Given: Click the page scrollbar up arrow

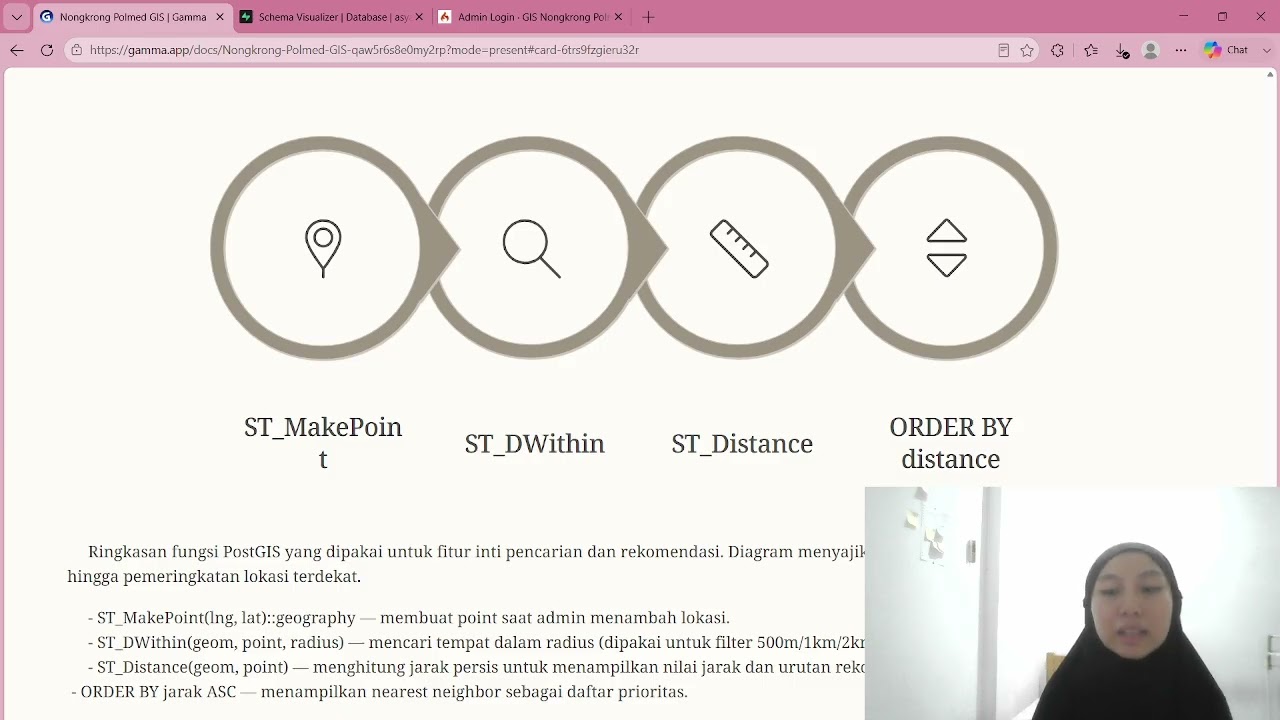Looking at the screenshot, I should point(1271,74).
